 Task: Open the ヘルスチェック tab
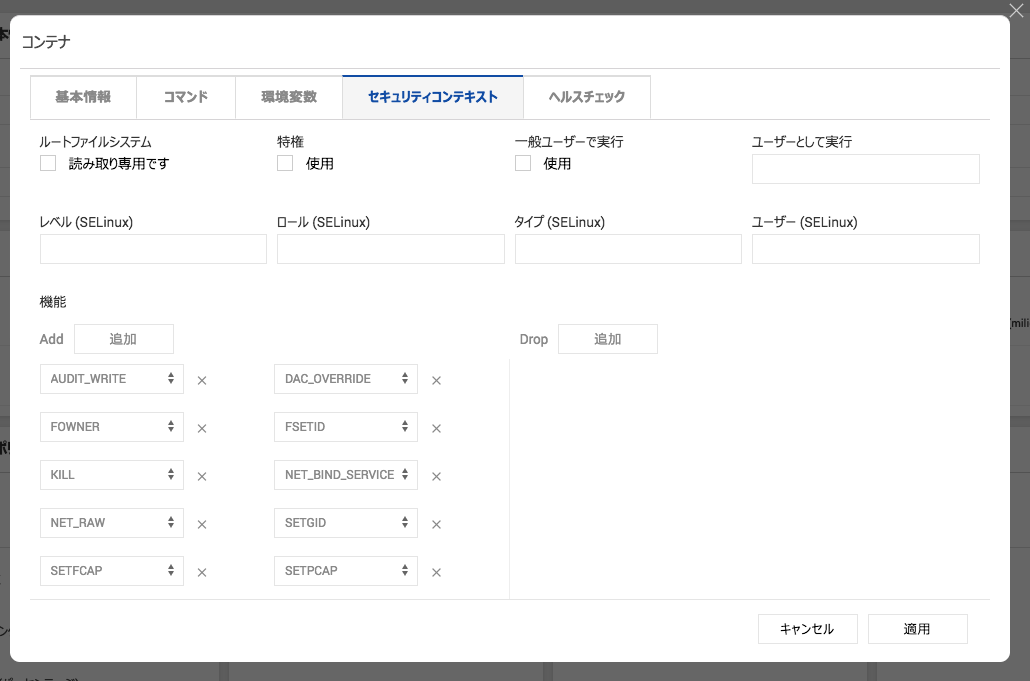[586, 97]
